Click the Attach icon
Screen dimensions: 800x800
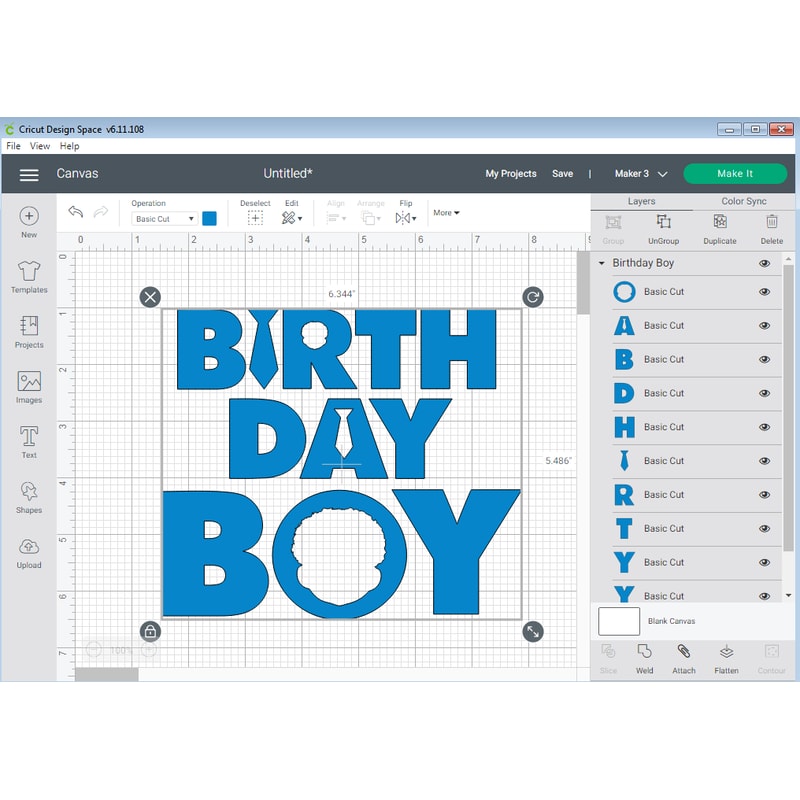tap(684, 656)
